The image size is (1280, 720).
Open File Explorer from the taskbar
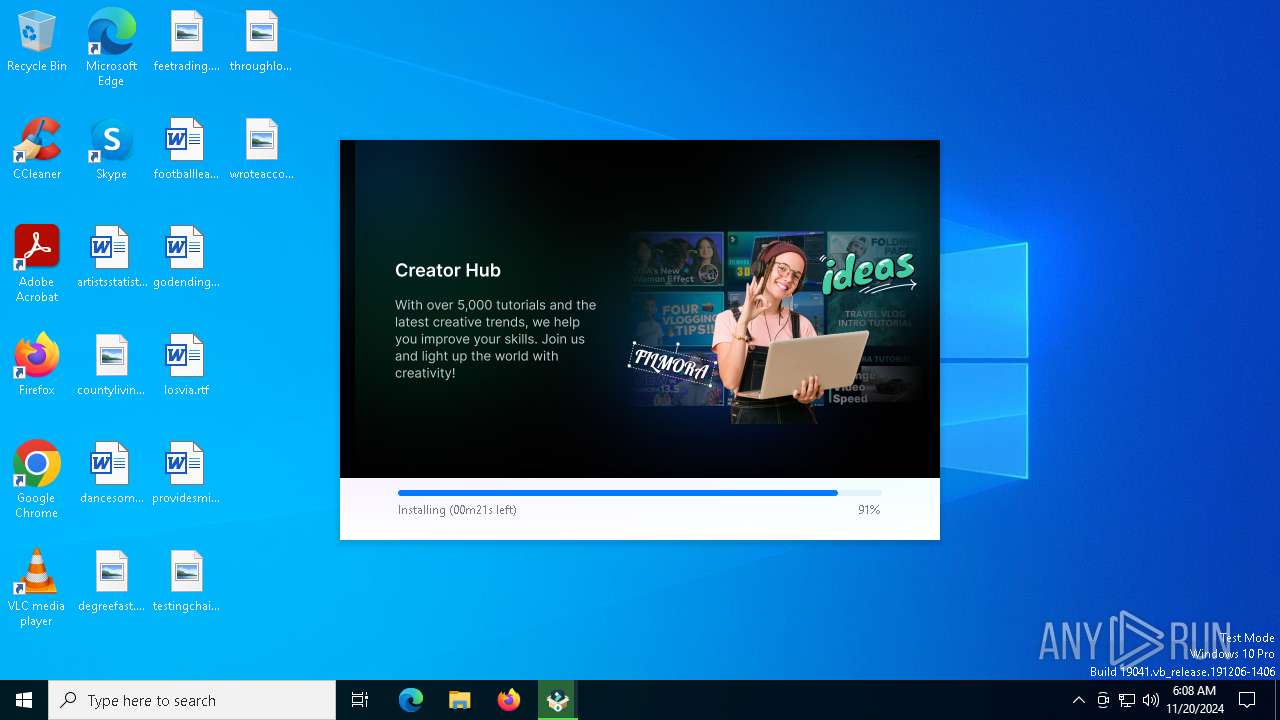[x=460, y=700]
